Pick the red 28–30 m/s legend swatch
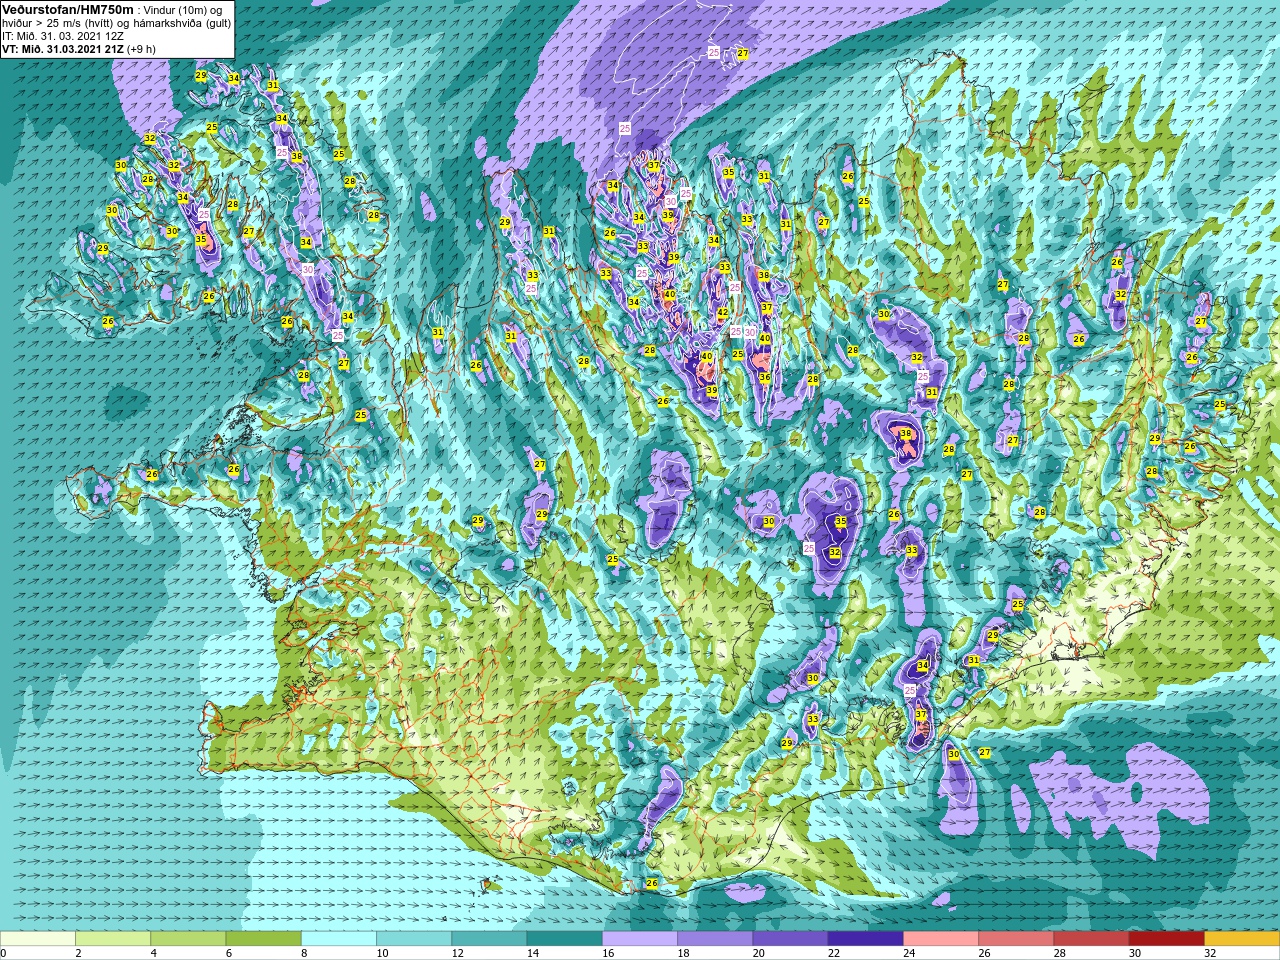 (1091, 939)
